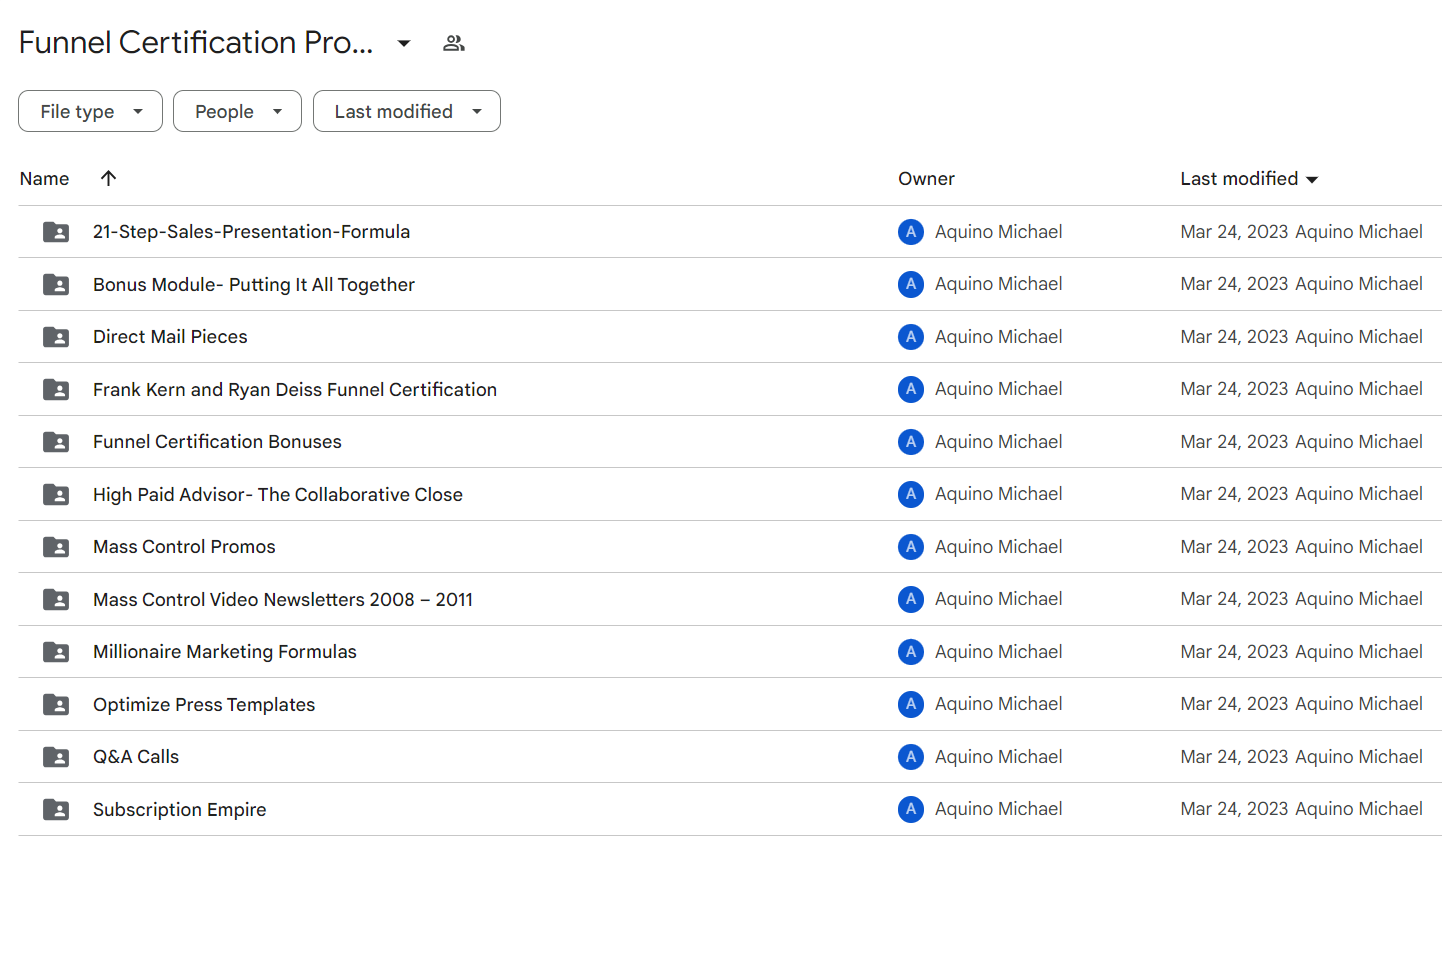Click the Frank Kern and Ryan Deiss folder icon
Image resolution: width=1442 pixels, height=966 pixels.
coord(56,390)
